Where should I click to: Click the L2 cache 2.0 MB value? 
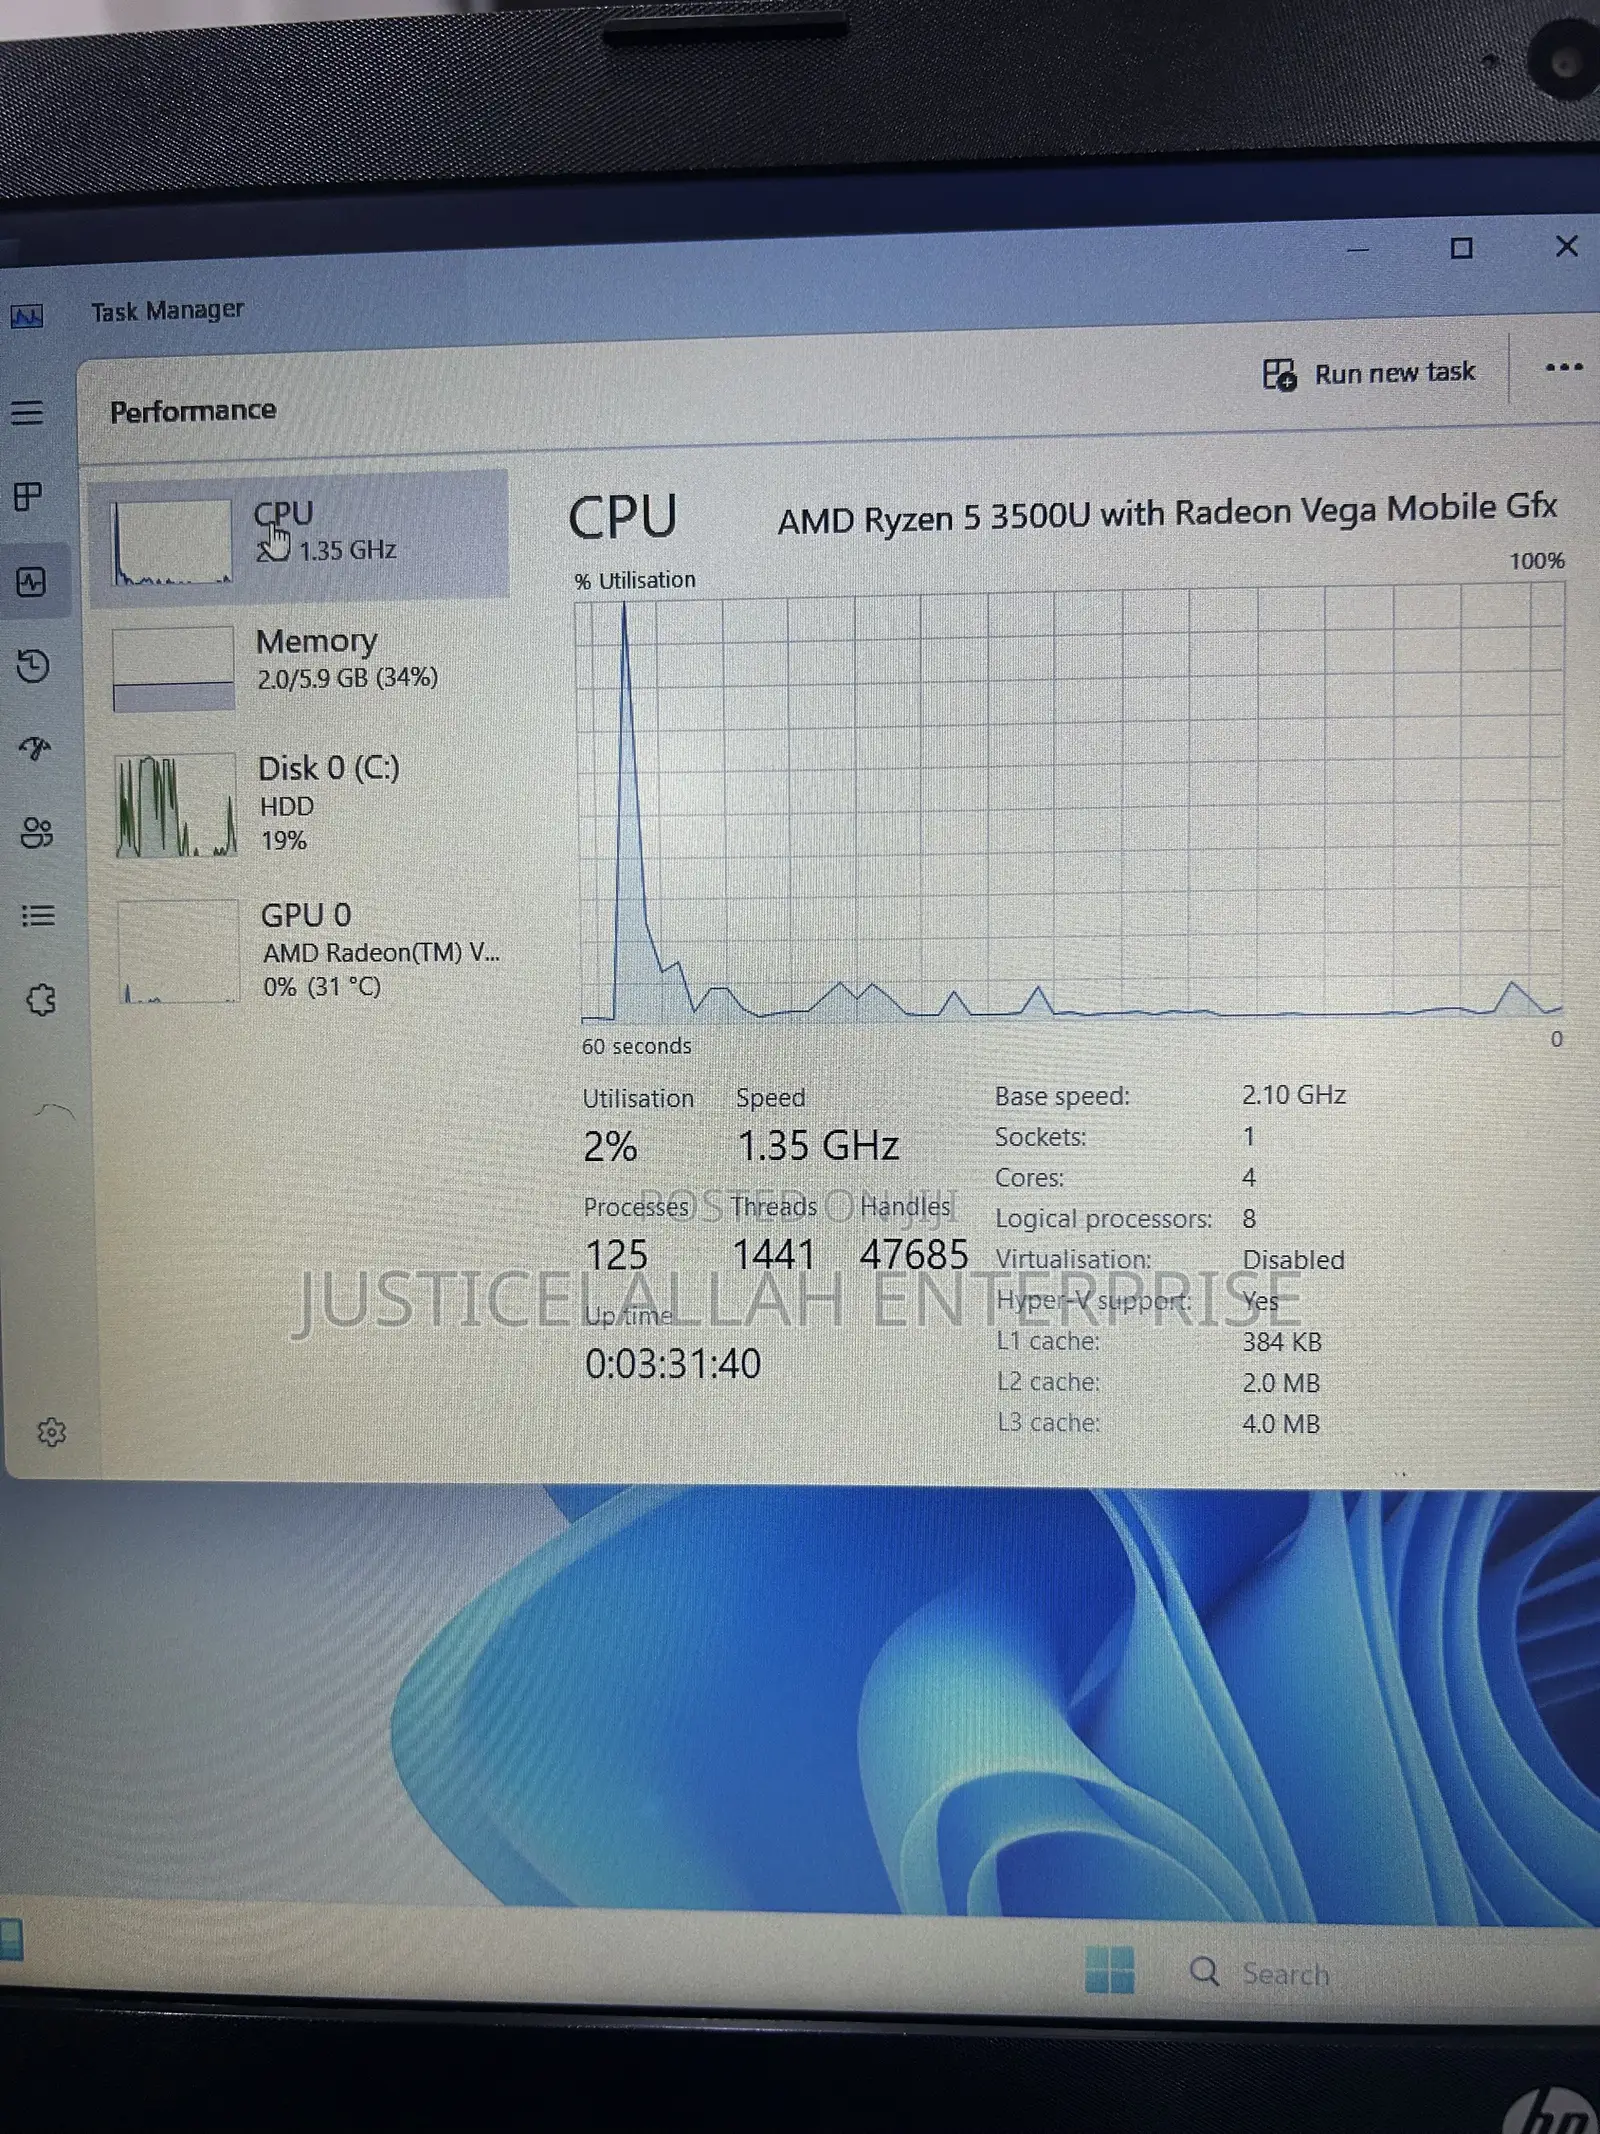1281,1383
